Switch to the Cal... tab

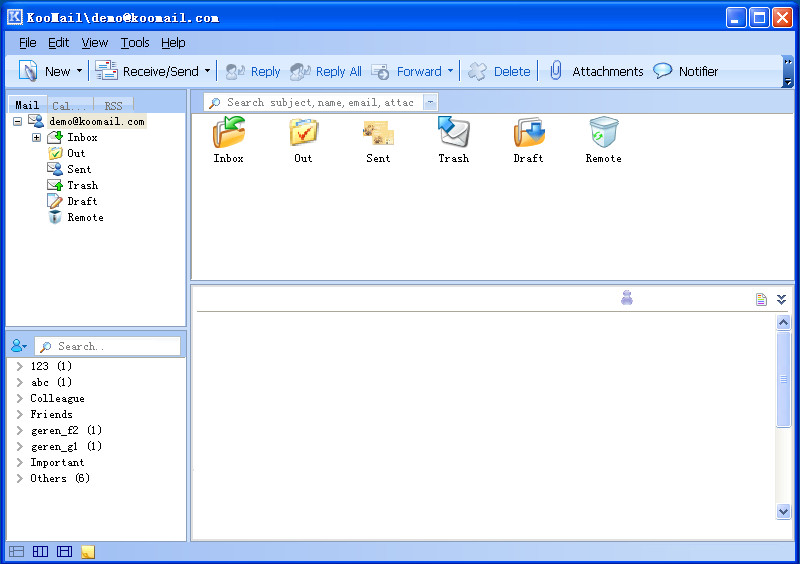pyautogui.click(x=69, y=105)
